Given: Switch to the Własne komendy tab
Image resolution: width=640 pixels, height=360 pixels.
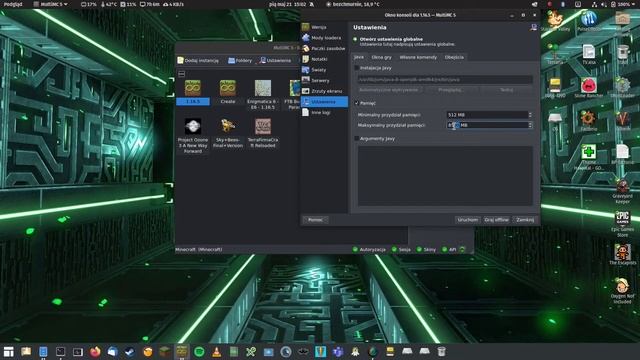Looking at the screenshot, I should pos(418,57).
